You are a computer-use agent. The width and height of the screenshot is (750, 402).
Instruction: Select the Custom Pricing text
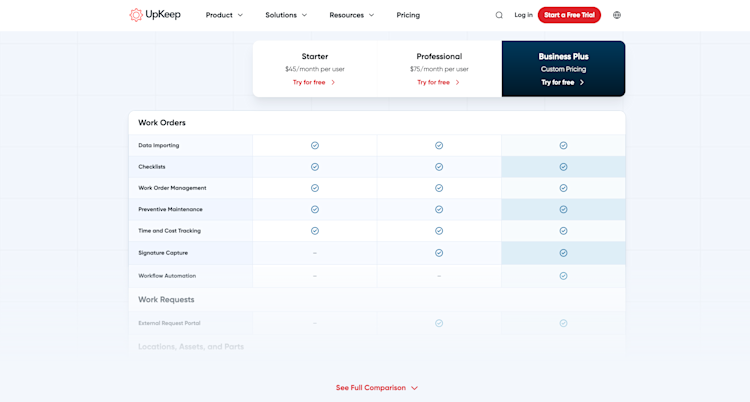(x=563, y=69)
